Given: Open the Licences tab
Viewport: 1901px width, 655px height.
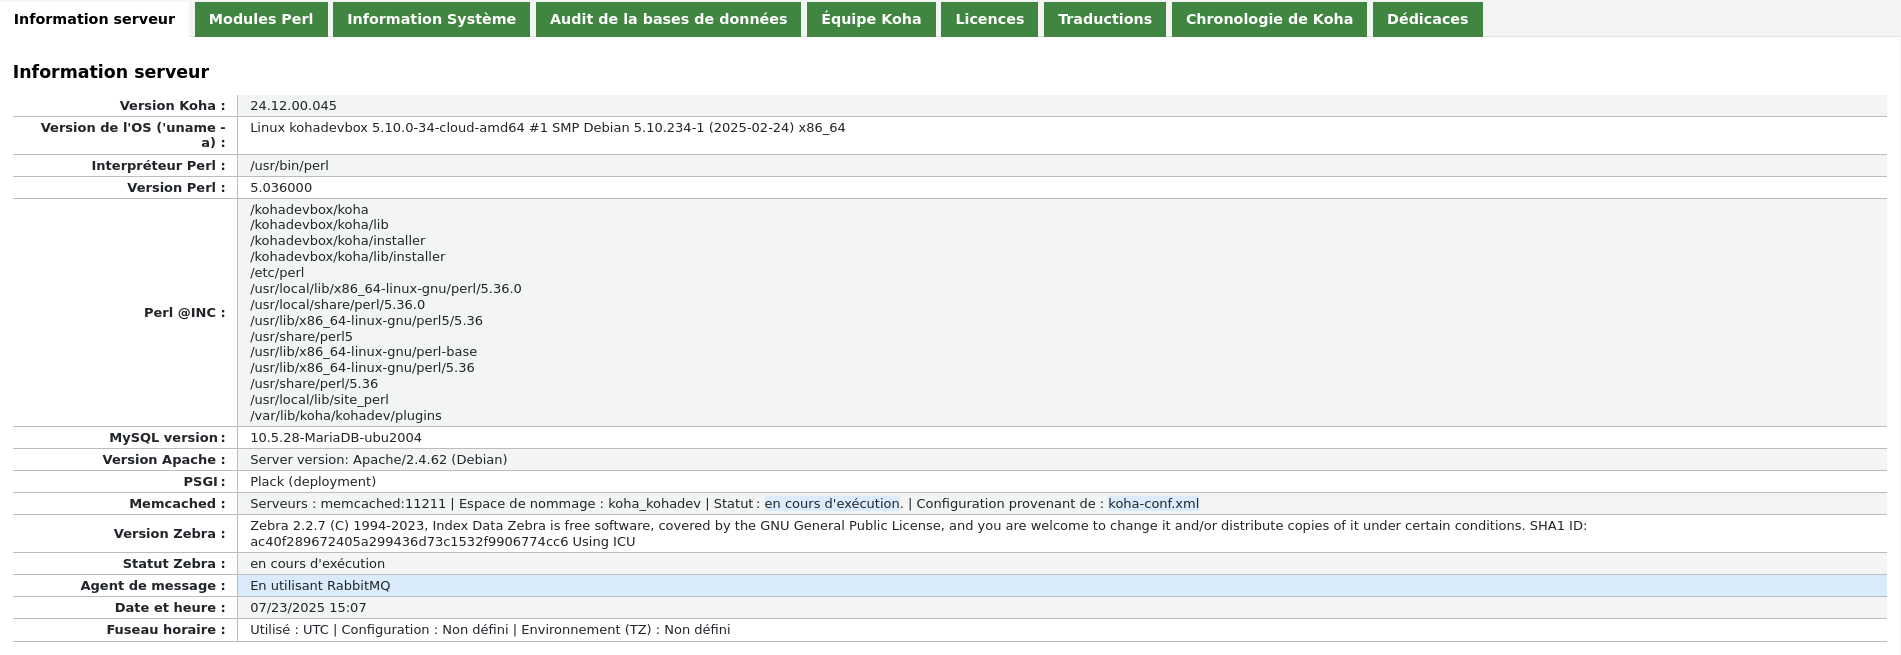Looking at the screenshot, I should click(990, 19).
